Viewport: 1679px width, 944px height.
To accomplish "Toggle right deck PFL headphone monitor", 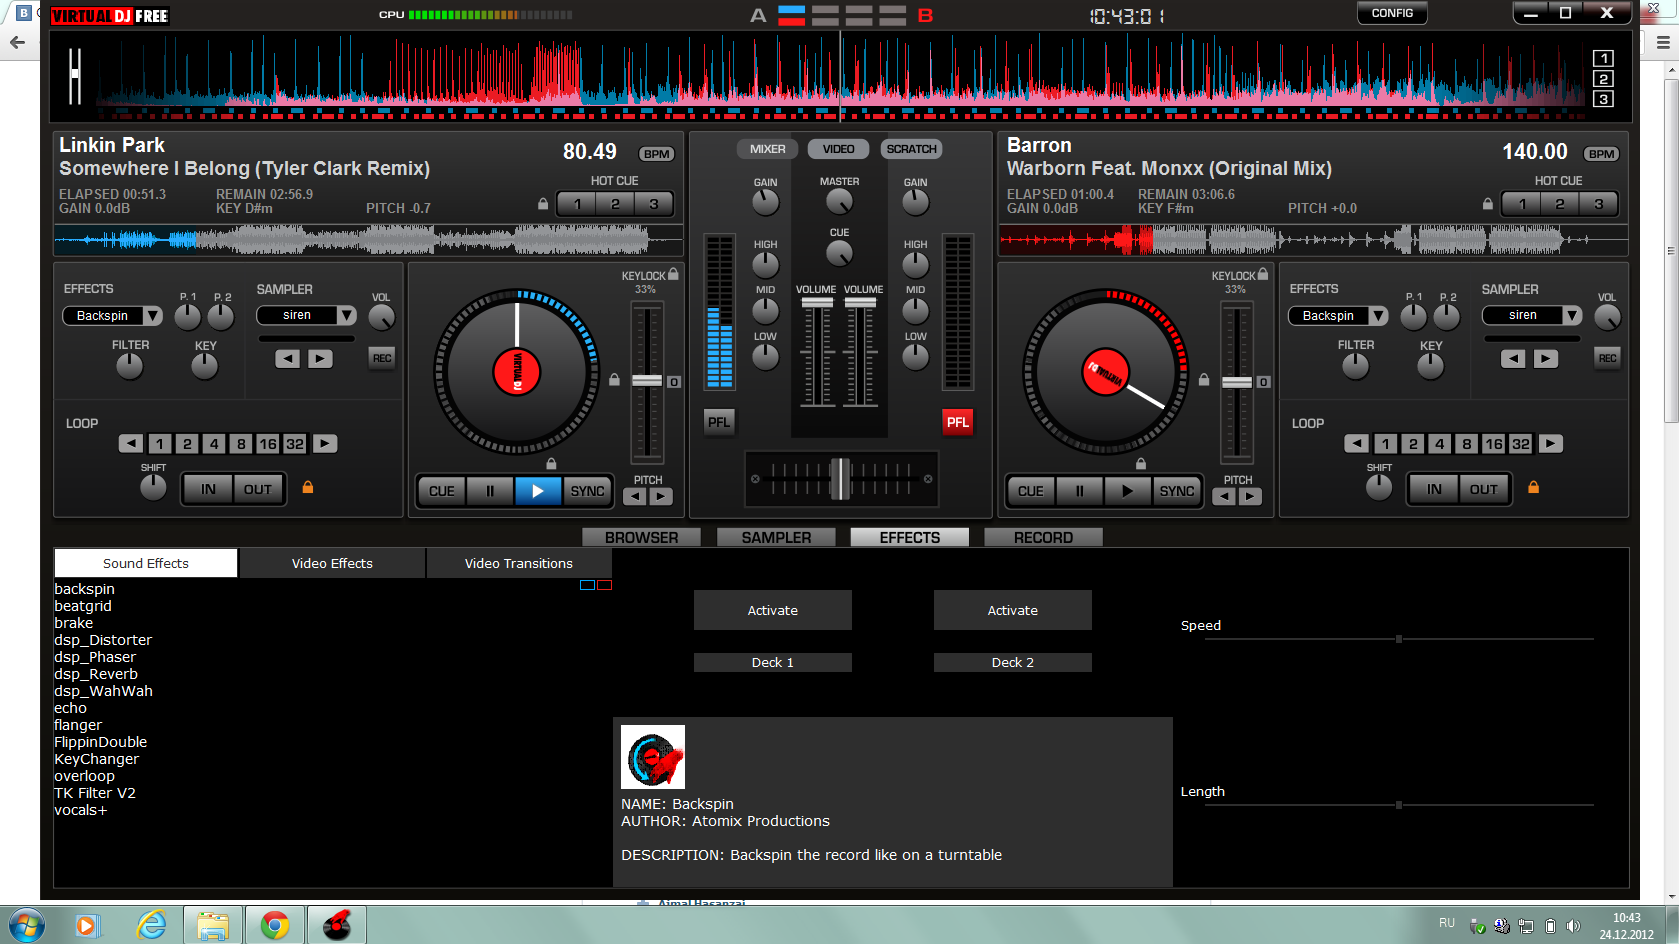I will pyautogui.click(x=957, y=422).
